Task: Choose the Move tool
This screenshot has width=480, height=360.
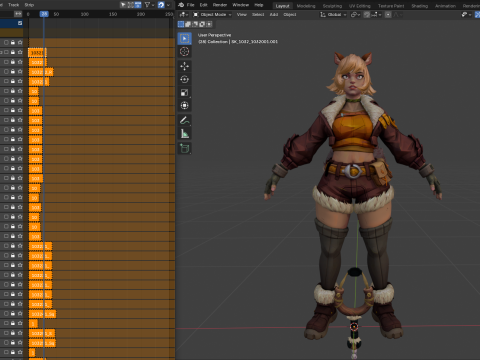Action: coord(184,66)
